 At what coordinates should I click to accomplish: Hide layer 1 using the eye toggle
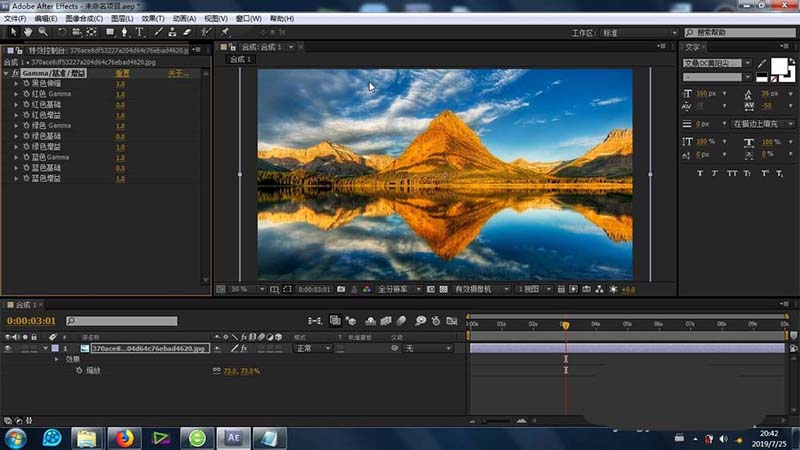(x=8, y=348)
